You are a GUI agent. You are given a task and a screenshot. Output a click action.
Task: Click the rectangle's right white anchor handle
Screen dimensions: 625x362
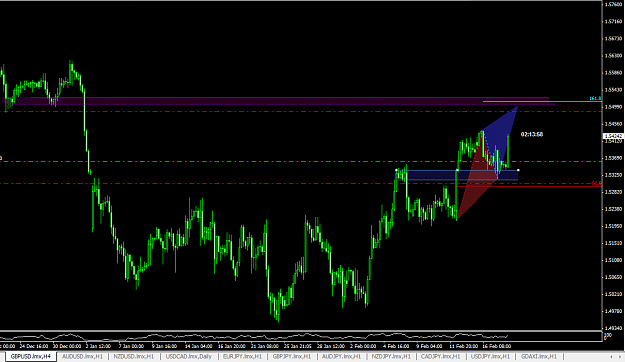(x=518, y=171)
